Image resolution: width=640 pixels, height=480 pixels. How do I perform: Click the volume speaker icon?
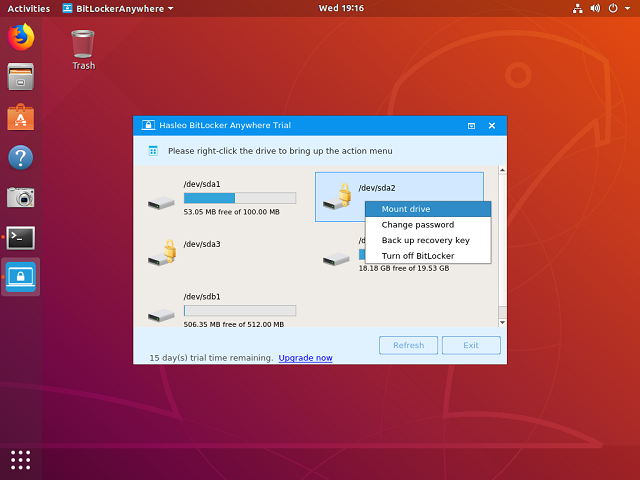596,8
